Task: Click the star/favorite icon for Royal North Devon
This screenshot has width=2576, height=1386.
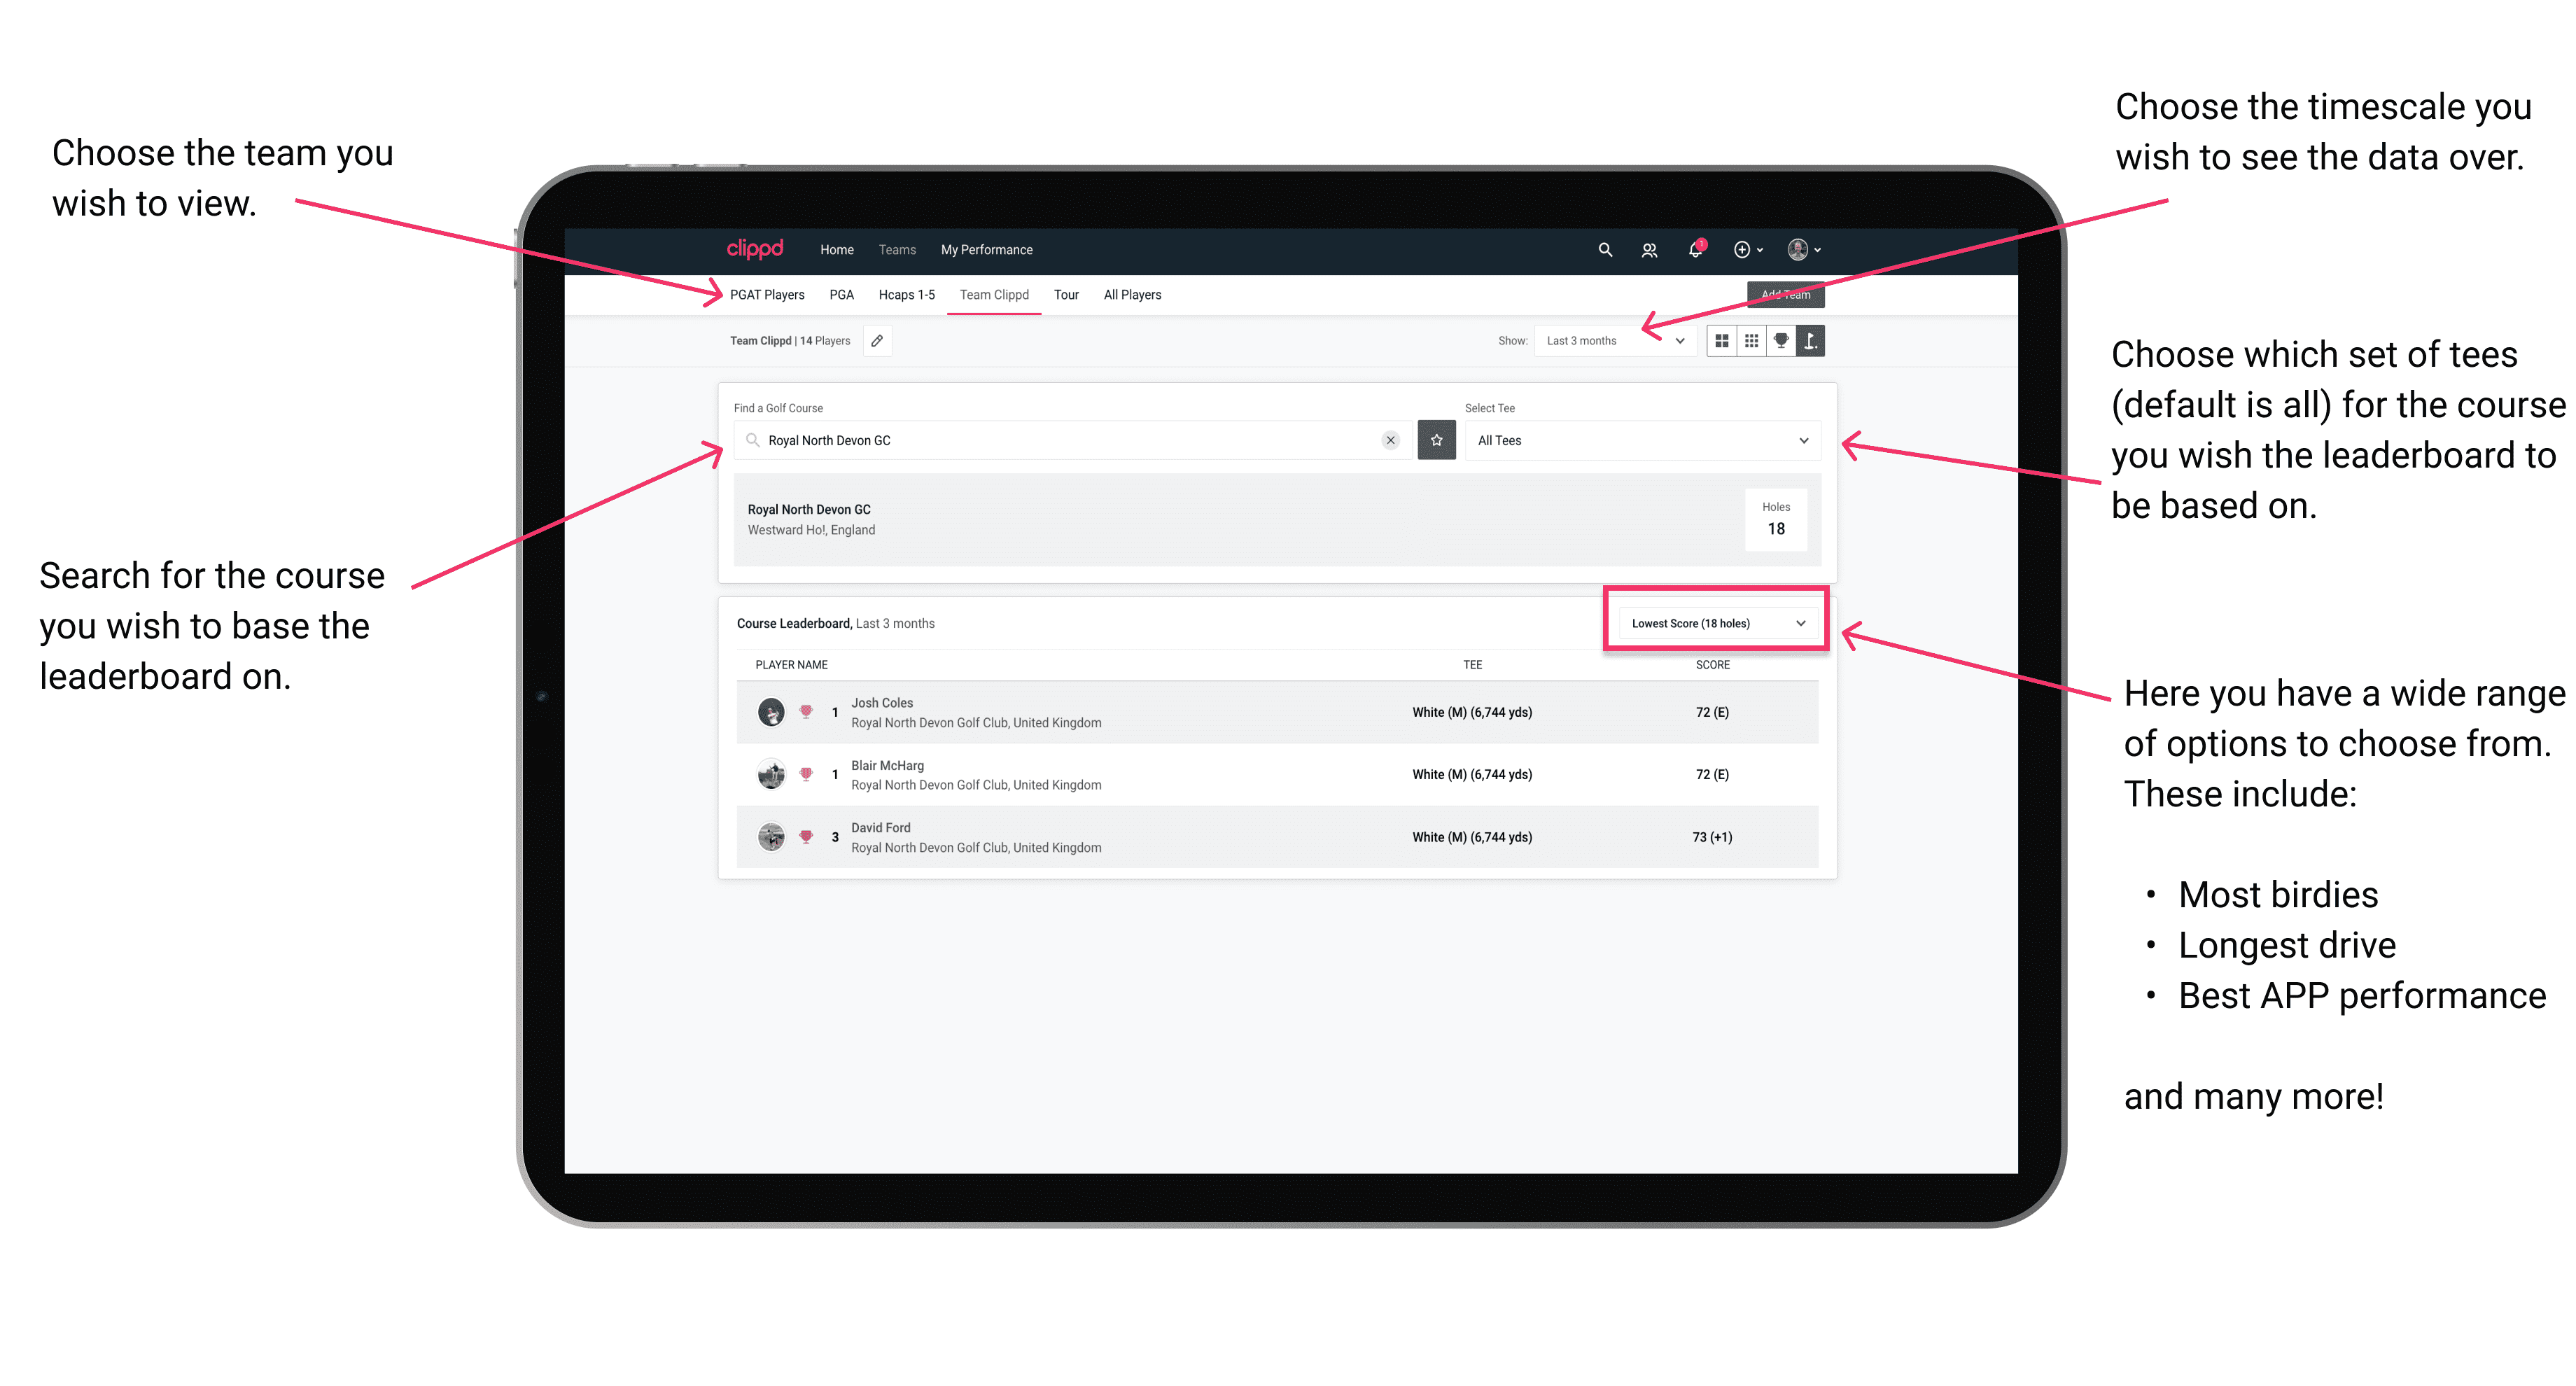Action: coord(1436,440)
